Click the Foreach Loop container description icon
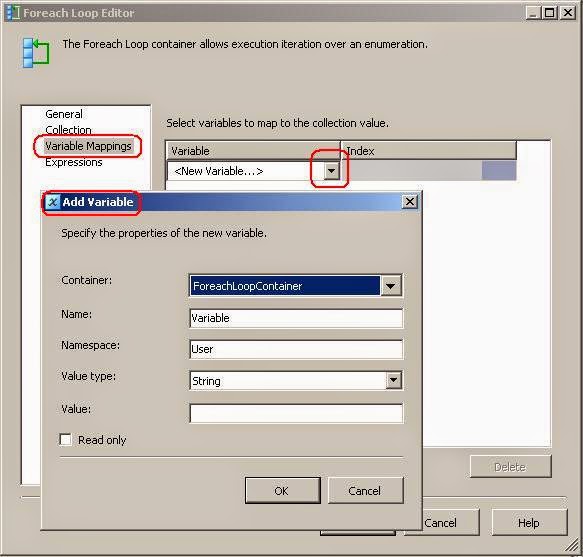The image size is (583, 557). pos(36,52)
